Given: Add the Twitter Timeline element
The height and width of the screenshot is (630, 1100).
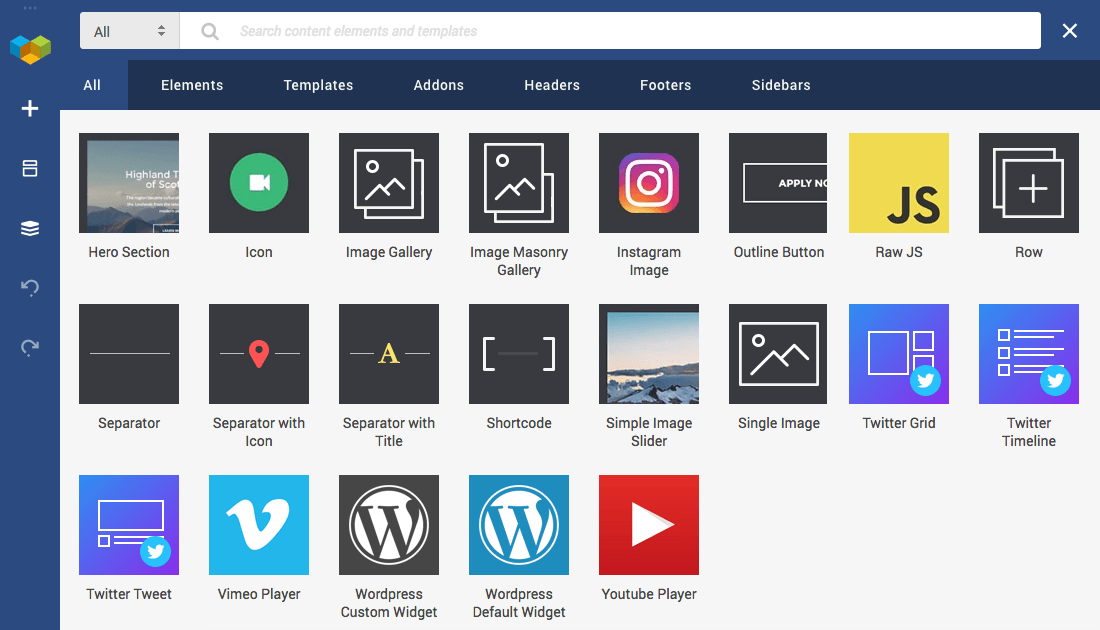Looking at the screenshot, I should [x=1028, y=354].
